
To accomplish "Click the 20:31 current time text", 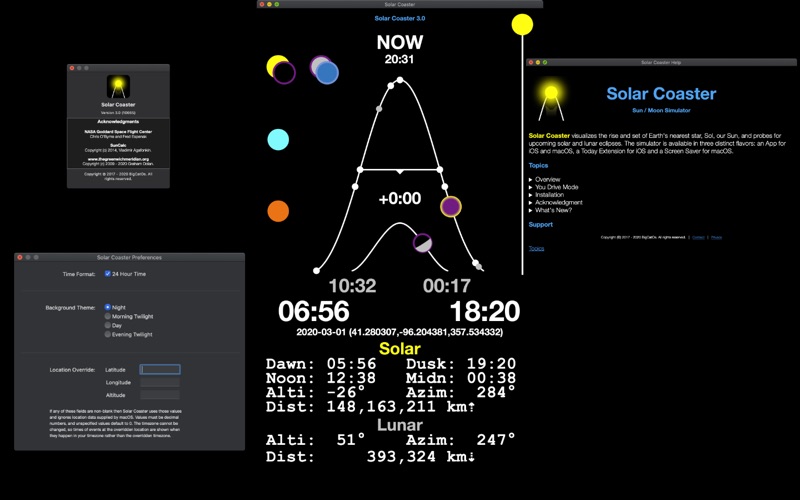I will [x=399, y=60].
